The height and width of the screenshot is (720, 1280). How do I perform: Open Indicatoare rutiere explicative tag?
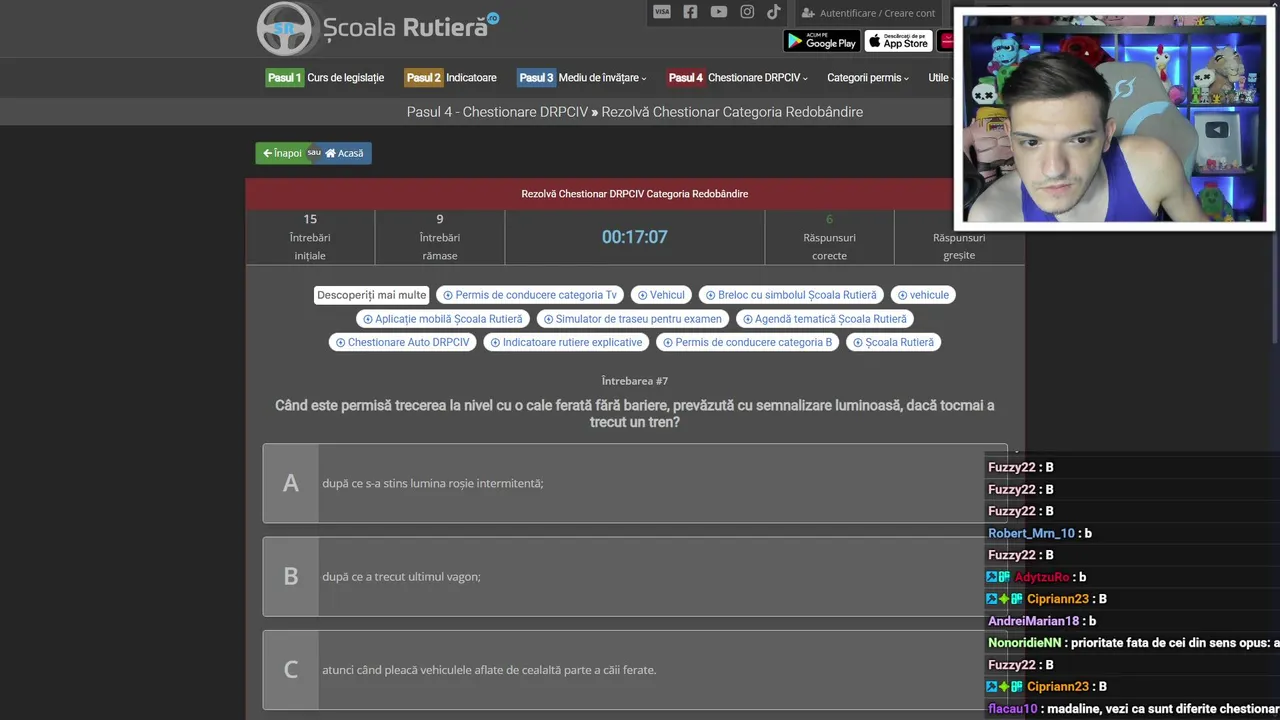[x=566, y=342]
